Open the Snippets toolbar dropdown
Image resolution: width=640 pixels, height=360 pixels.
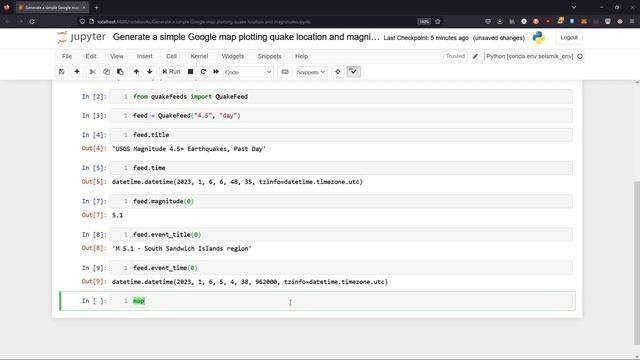point(311,72)
